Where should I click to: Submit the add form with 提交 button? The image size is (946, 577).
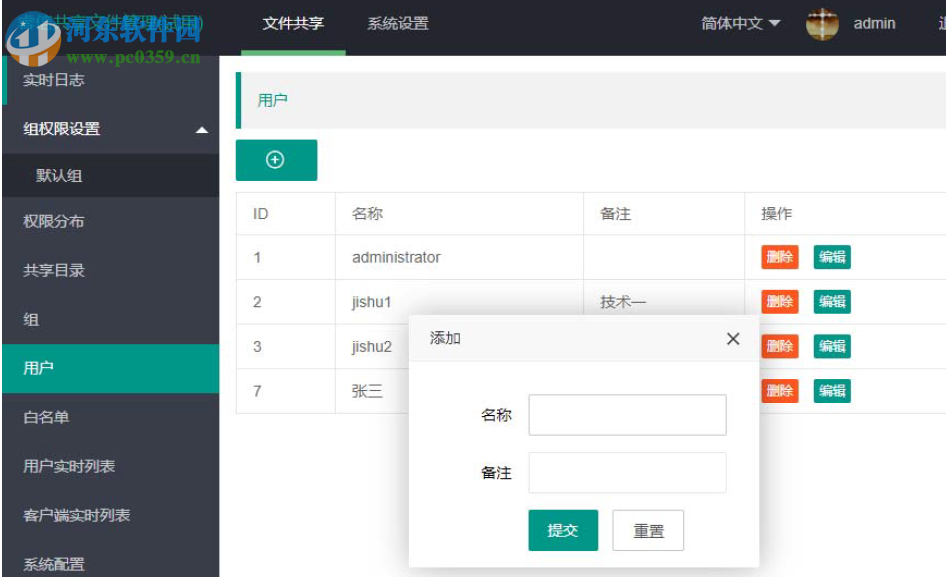[x=562, y=530]
